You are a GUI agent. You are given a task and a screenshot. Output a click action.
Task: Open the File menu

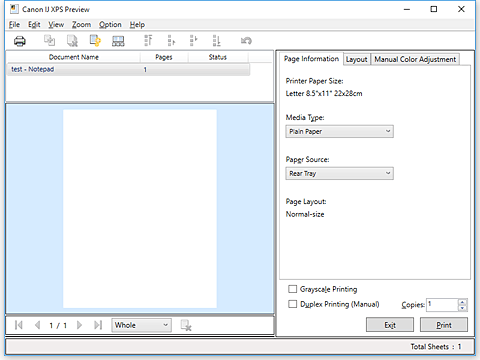(14, 25)
